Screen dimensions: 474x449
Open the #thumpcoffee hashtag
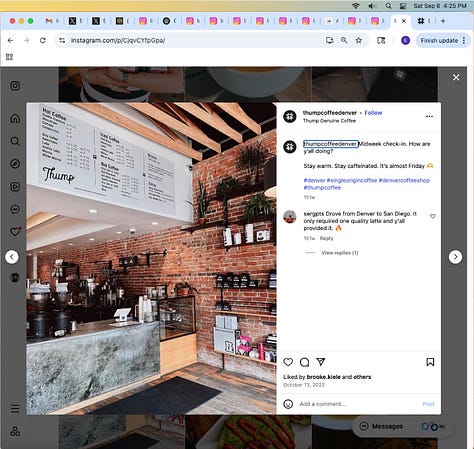[x=322, y=188]
